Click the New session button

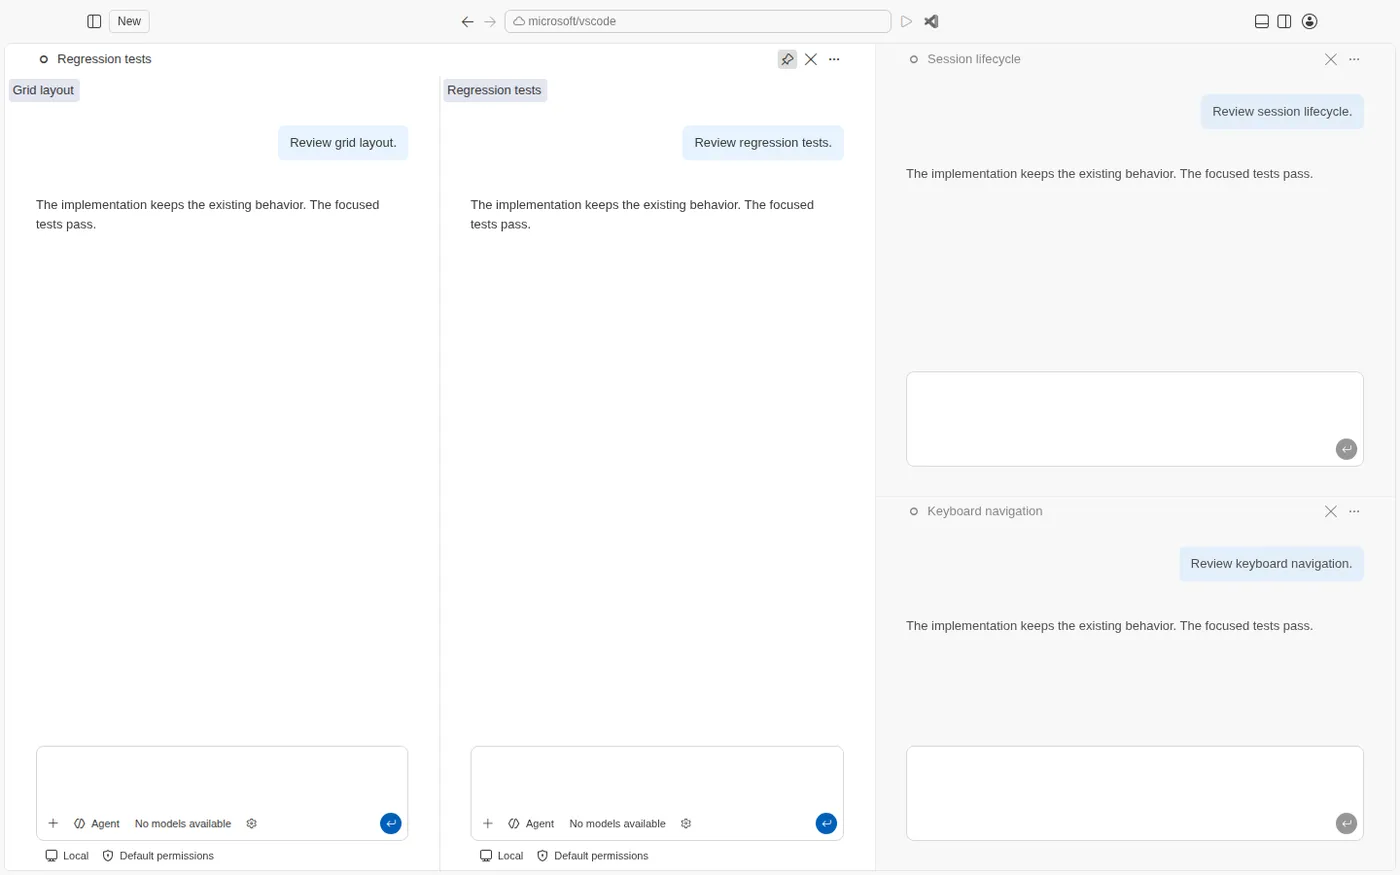[129, 21]
